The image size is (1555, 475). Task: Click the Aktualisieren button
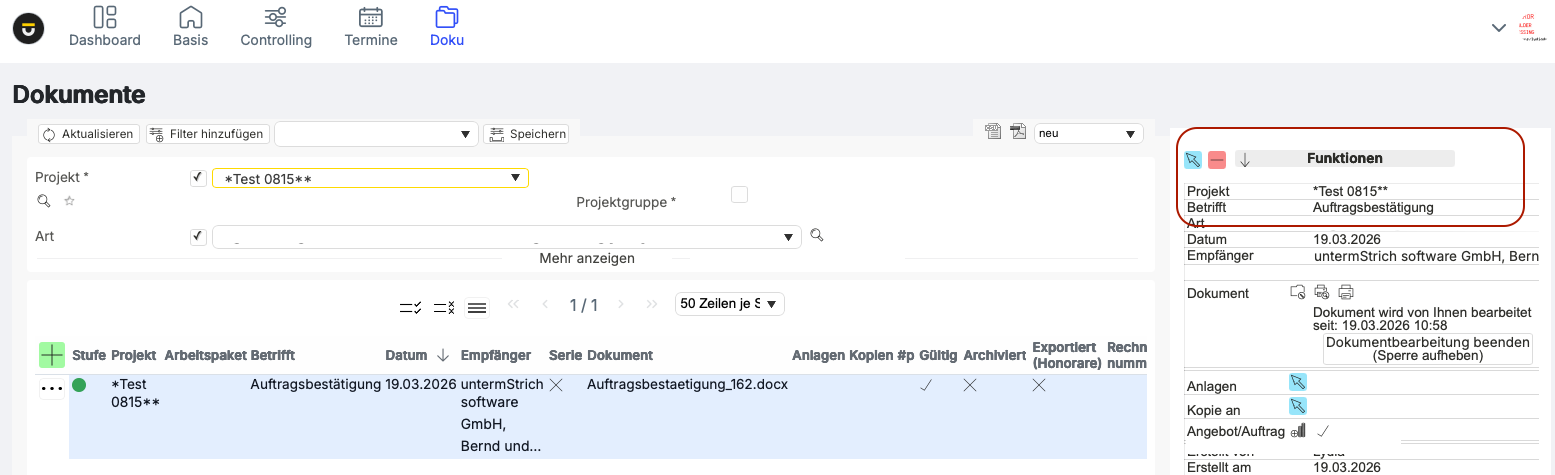[x=88, y=134]
